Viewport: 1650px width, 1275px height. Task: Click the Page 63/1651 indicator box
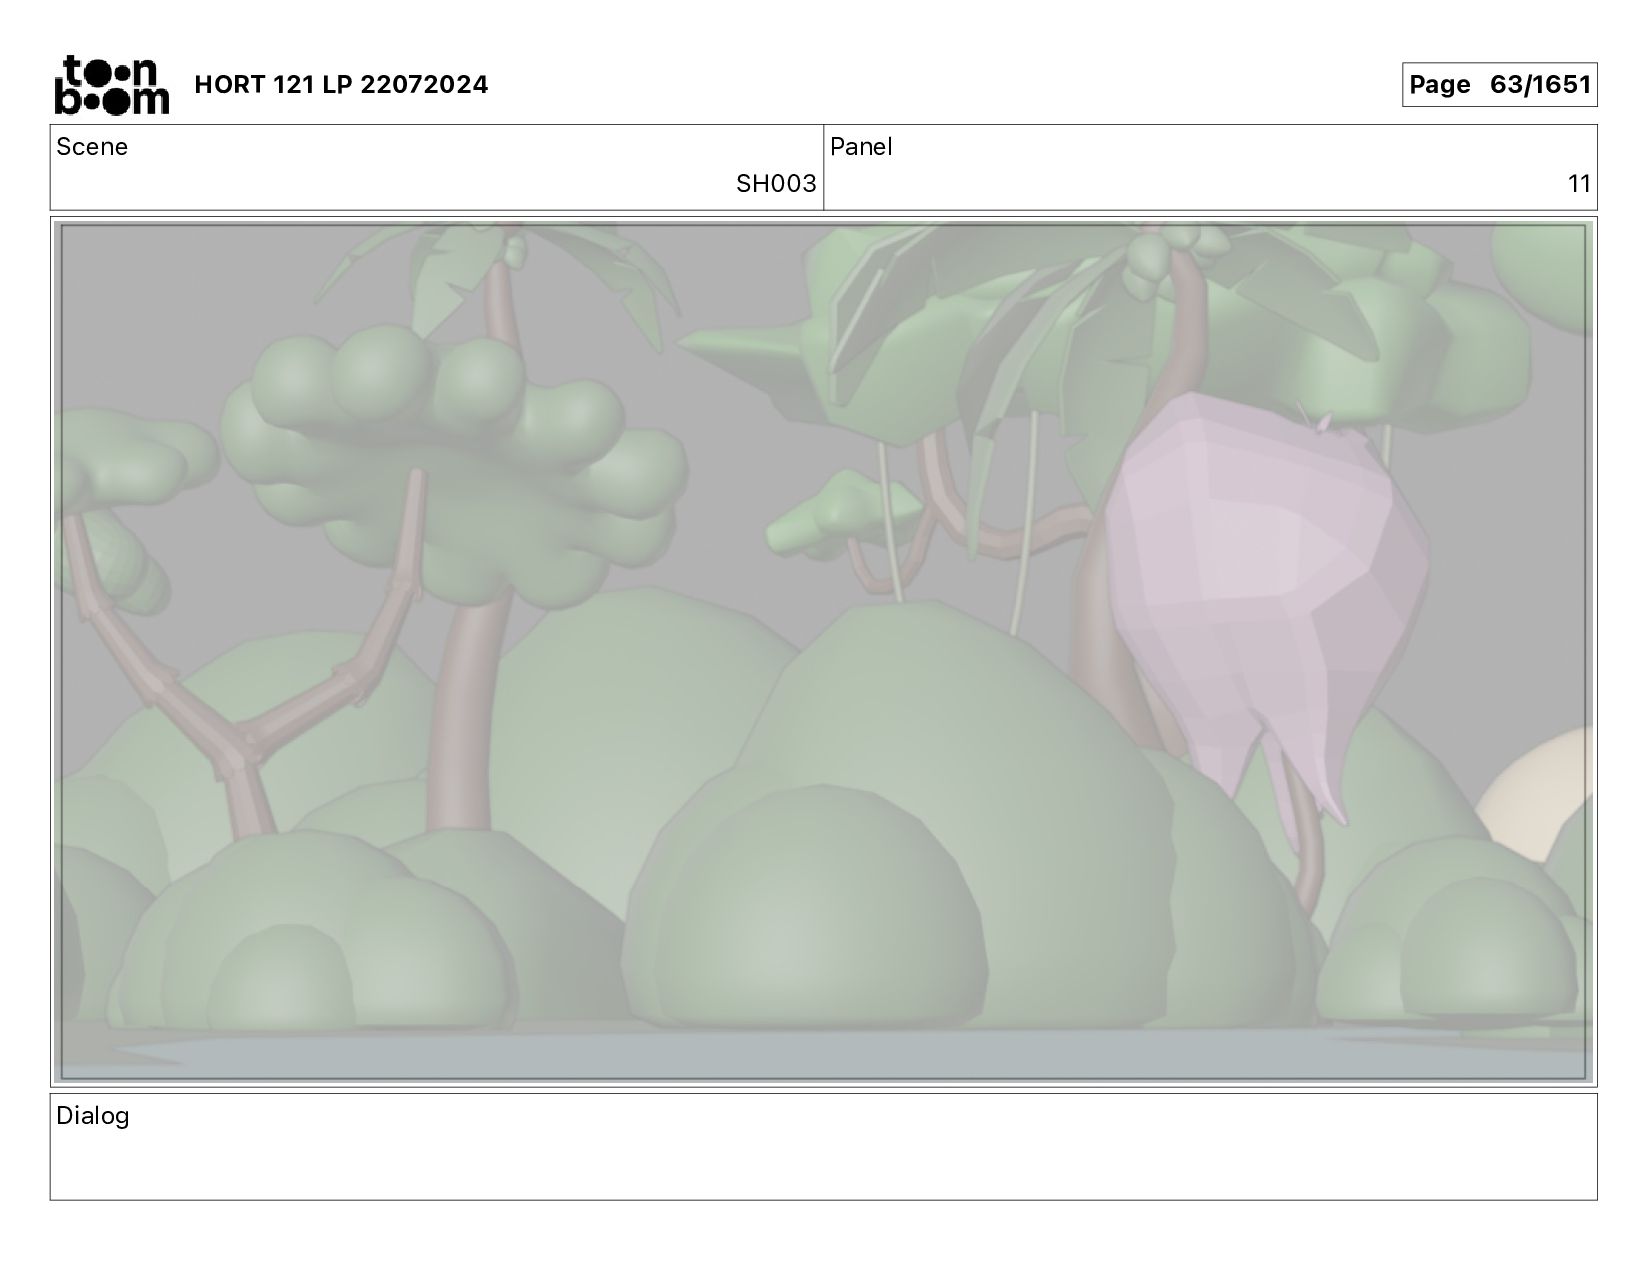[x=1499, y=85]
